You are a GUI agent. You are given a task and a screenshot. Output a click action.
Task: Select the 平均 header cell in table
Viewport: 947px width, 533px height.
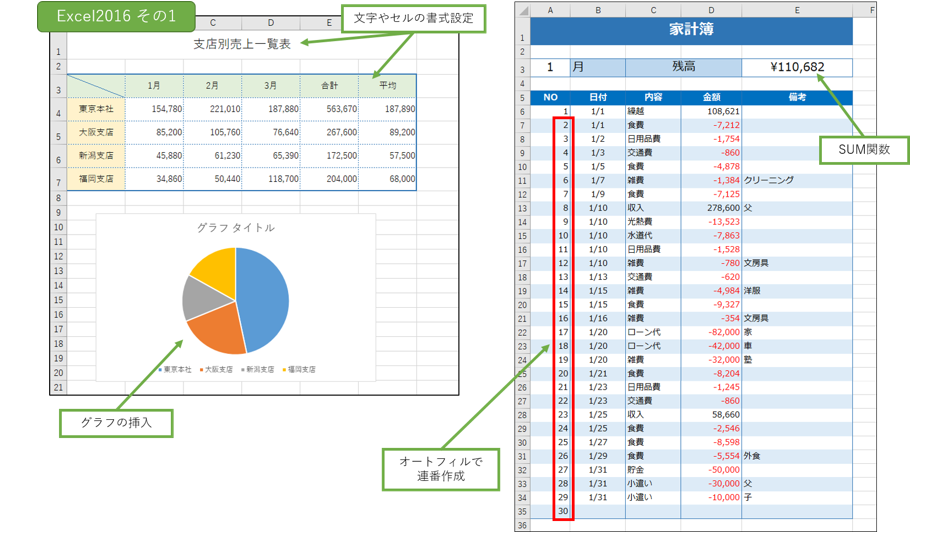pyautogui.click(x=387, y=86)
